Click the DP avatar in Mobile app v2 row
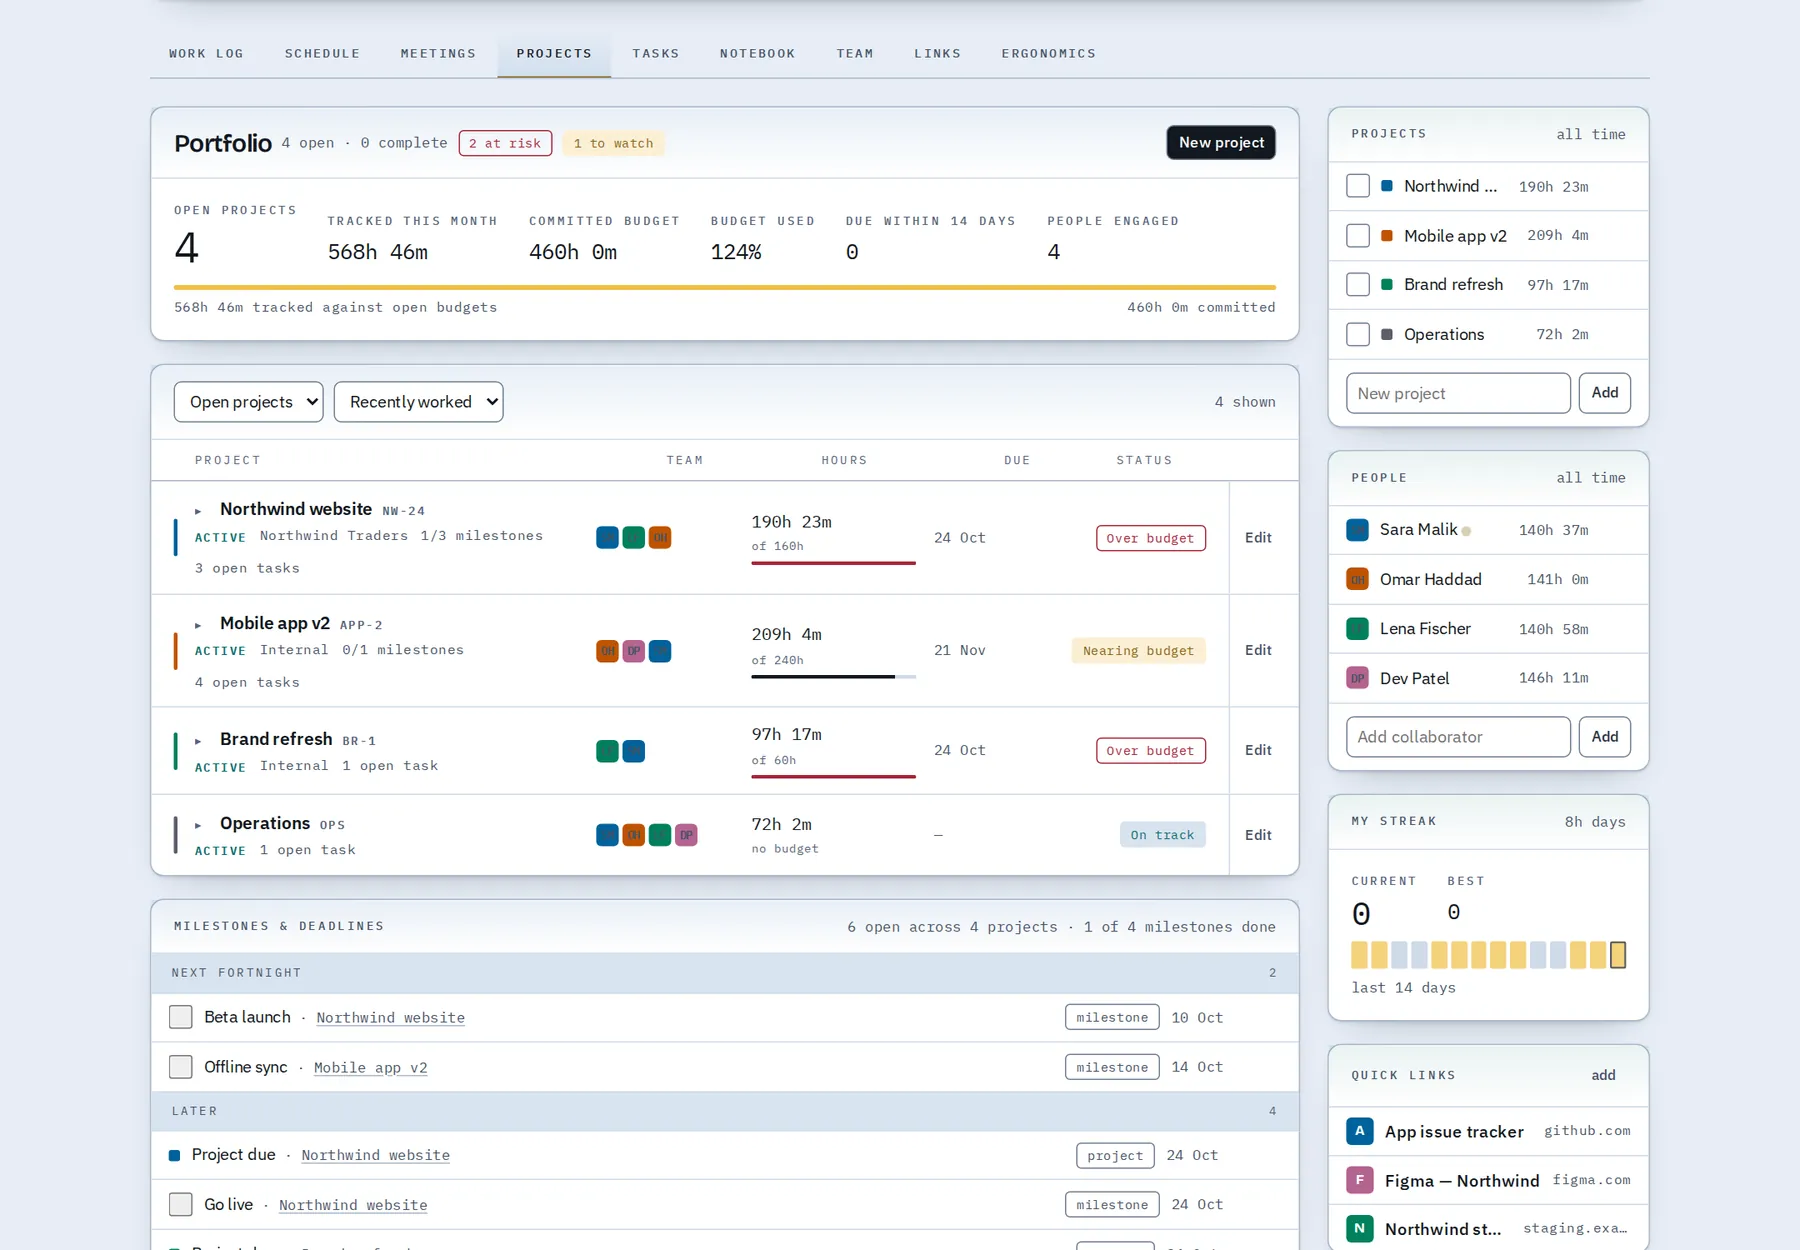The width and height of the screenshot is (1800, 1250). (634, 651)
